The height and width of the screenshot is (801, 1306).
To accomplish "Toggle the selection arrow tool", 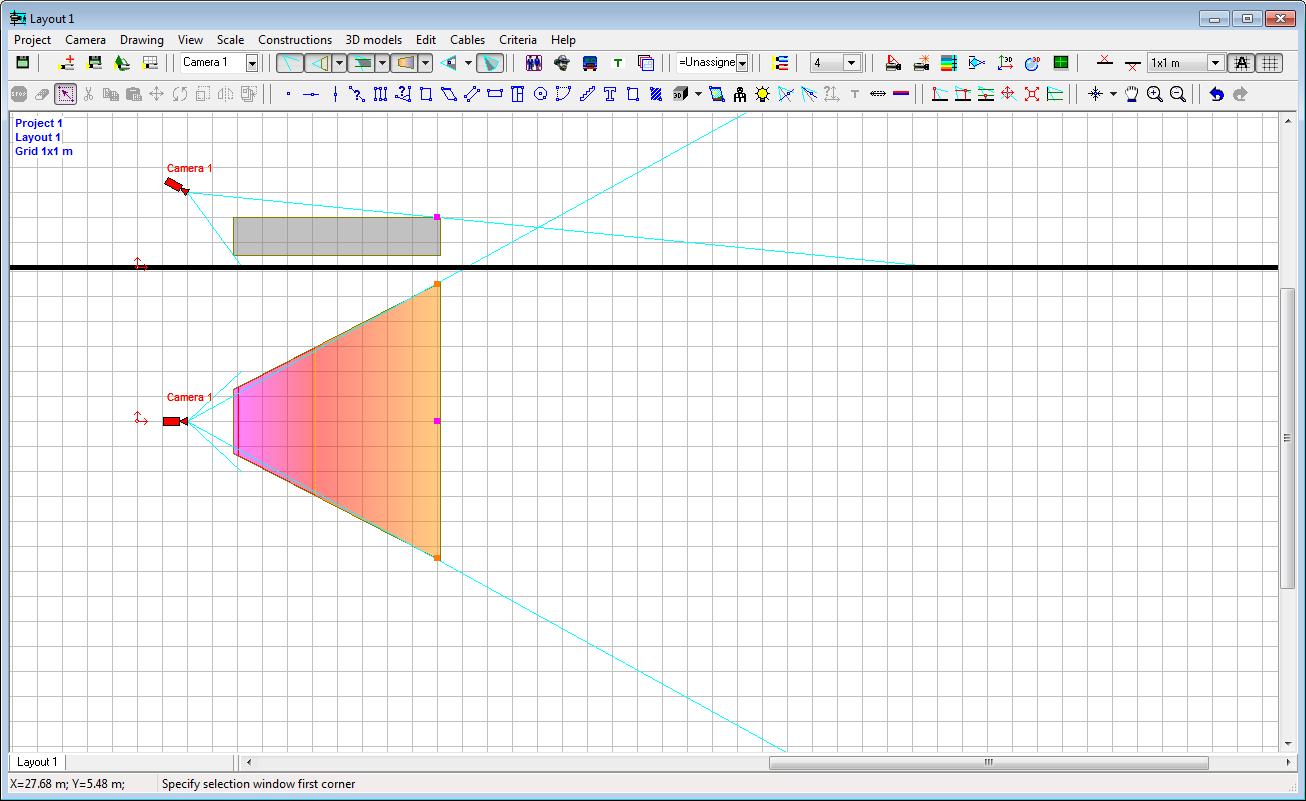I will (x=64, y=94).
